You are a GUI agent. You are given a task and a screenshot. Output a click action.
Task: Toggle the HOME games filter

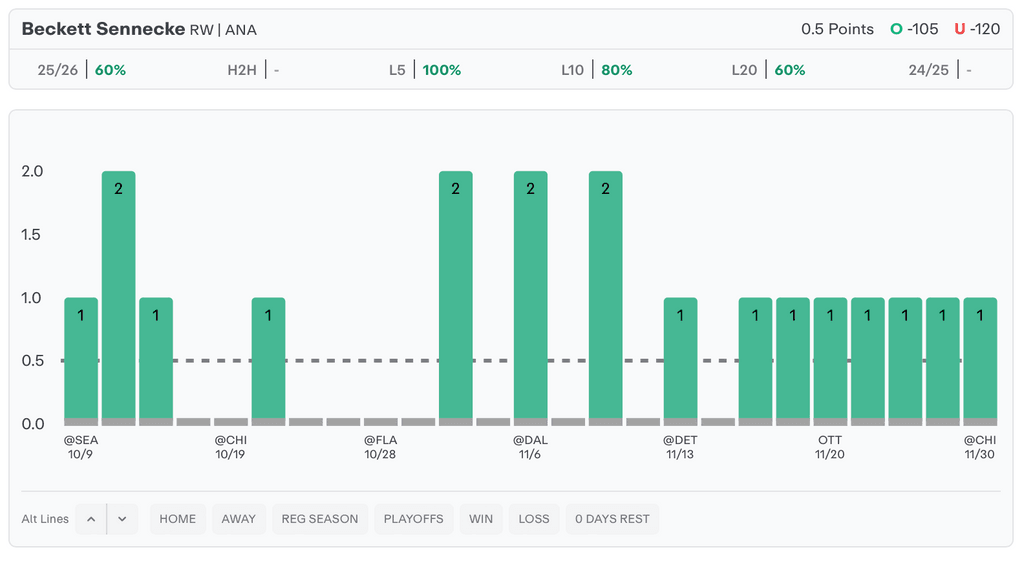(x=178, y=519)
